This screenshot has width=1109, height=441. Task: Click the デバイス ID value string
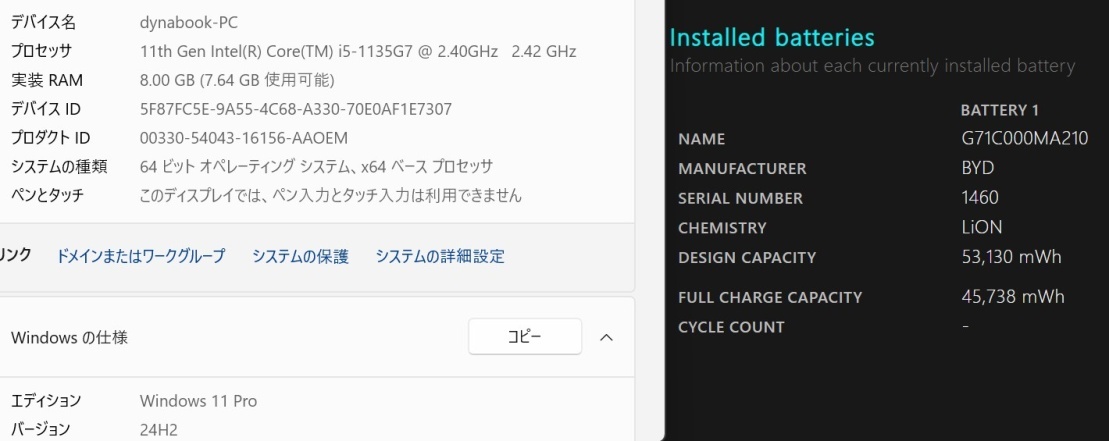click(x=296, y=109)
